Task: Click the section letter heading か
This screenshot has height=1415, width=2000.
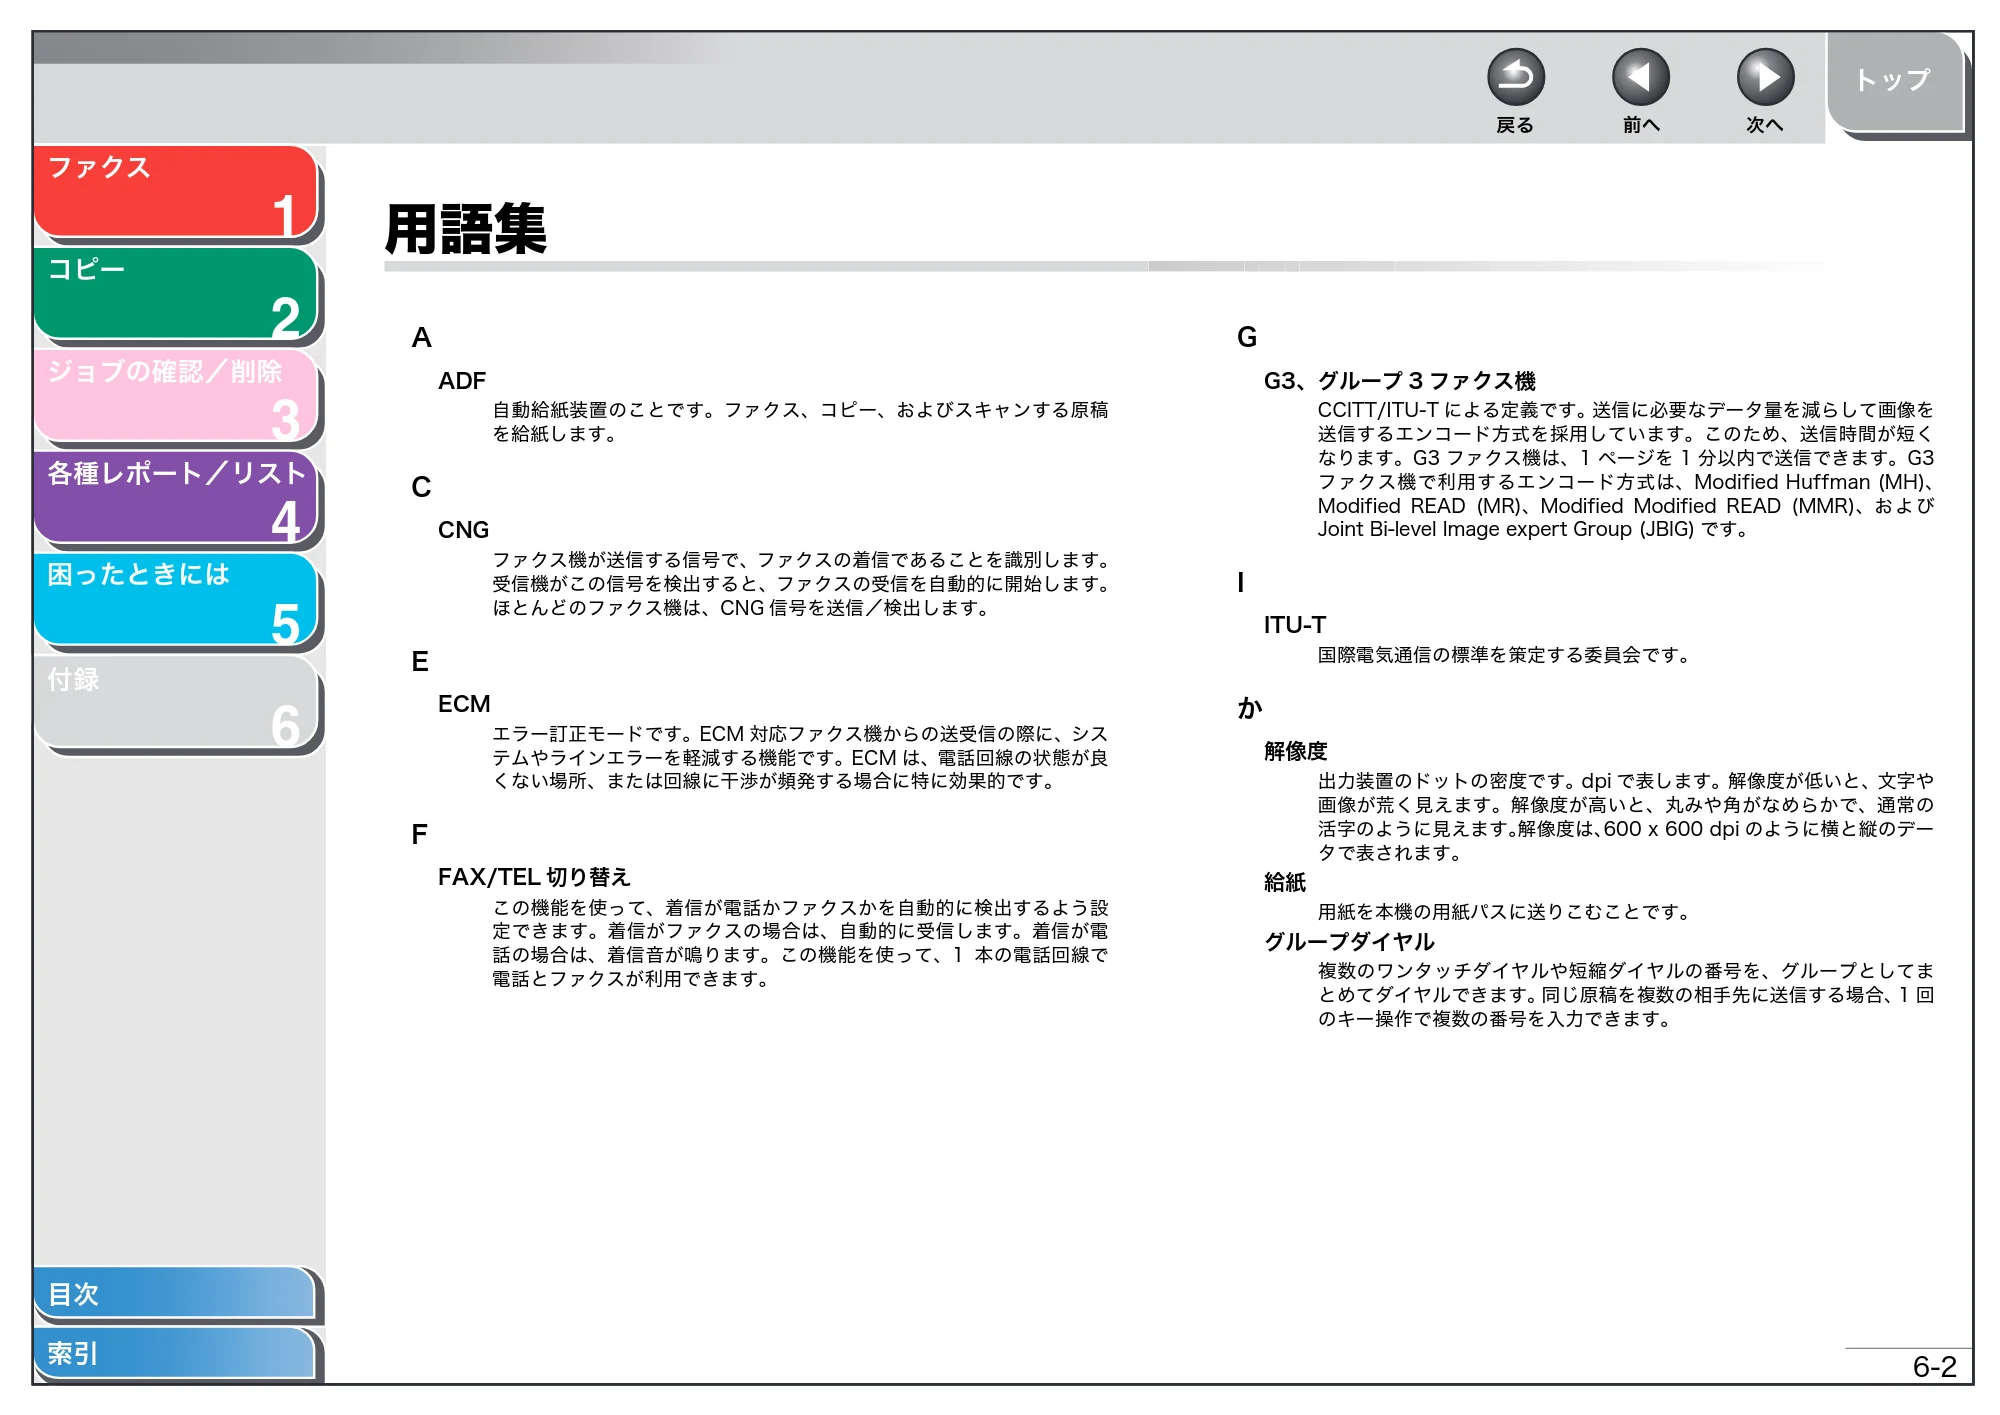Action: pyautogui.click(x=1249, y=708)
